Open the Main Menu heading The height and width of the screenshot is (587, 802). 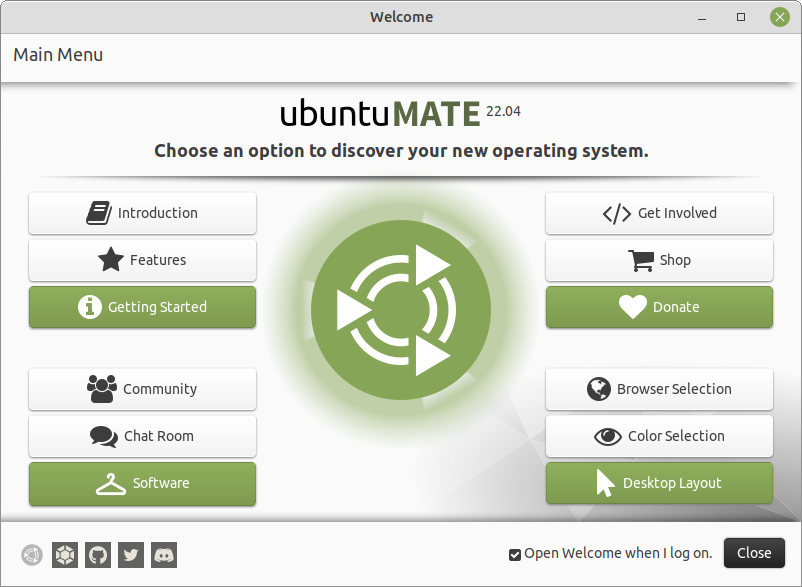click(x=57, y=55)
